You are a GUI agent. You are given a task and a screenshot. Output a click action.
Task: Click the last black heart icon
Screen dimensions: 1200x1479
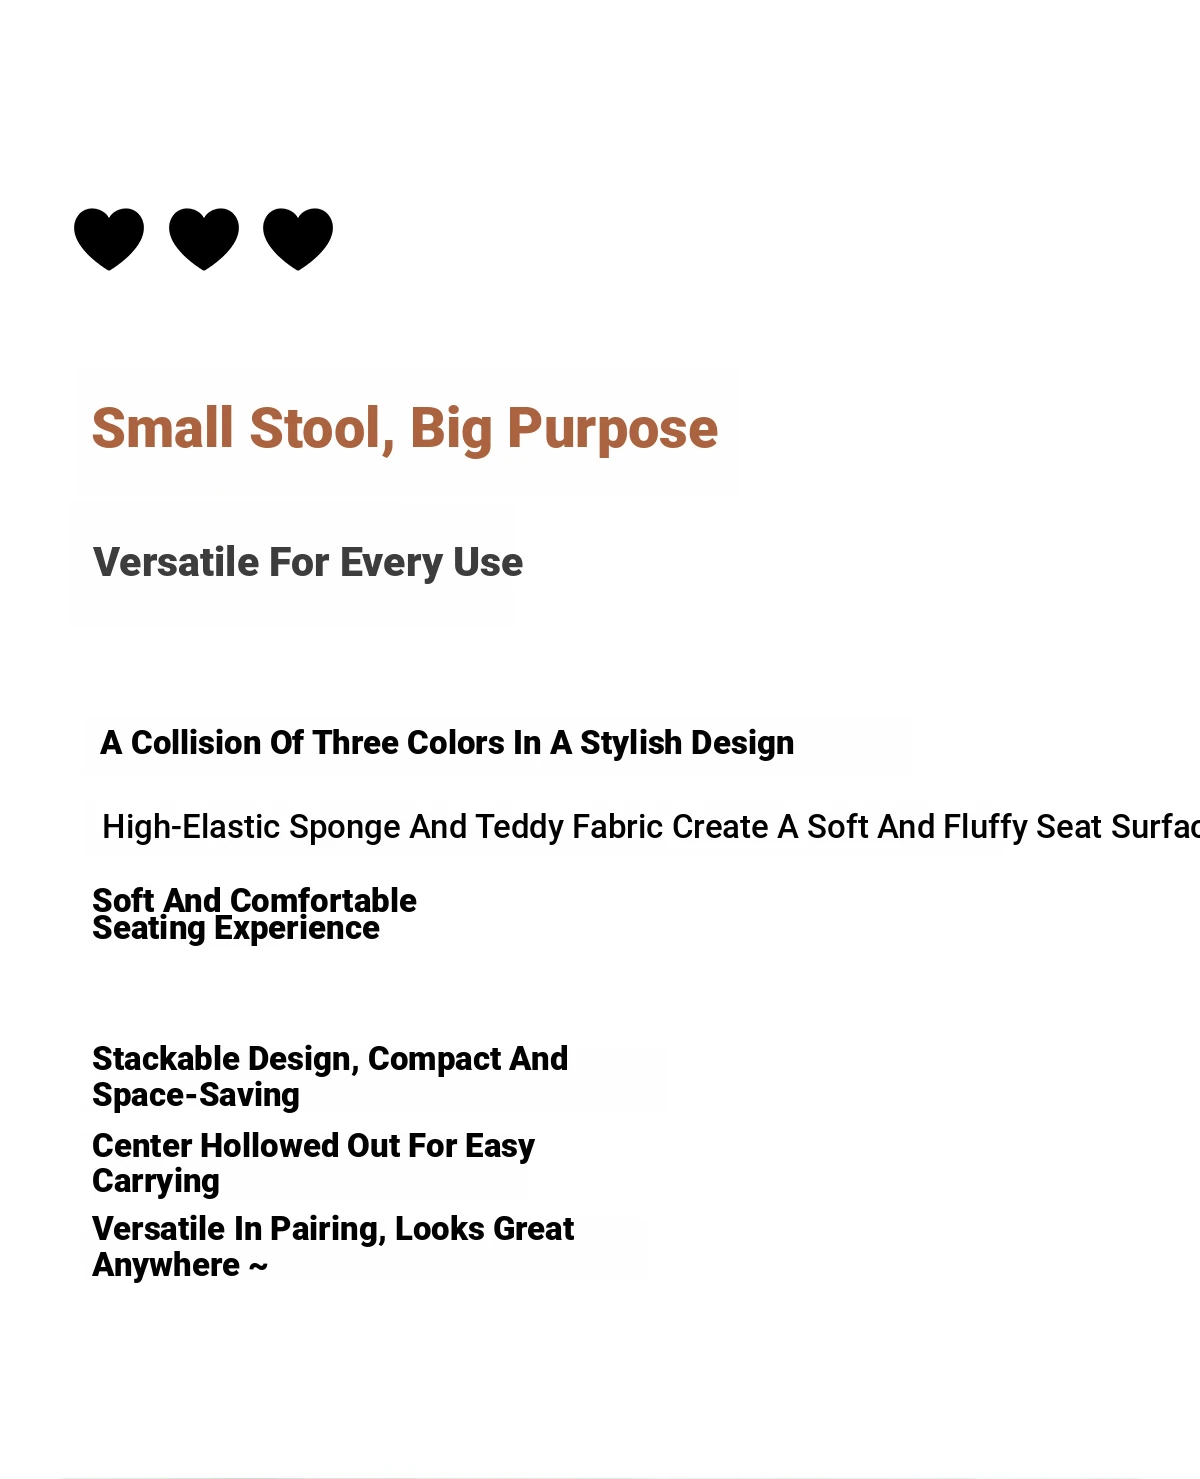pos(298,239)
